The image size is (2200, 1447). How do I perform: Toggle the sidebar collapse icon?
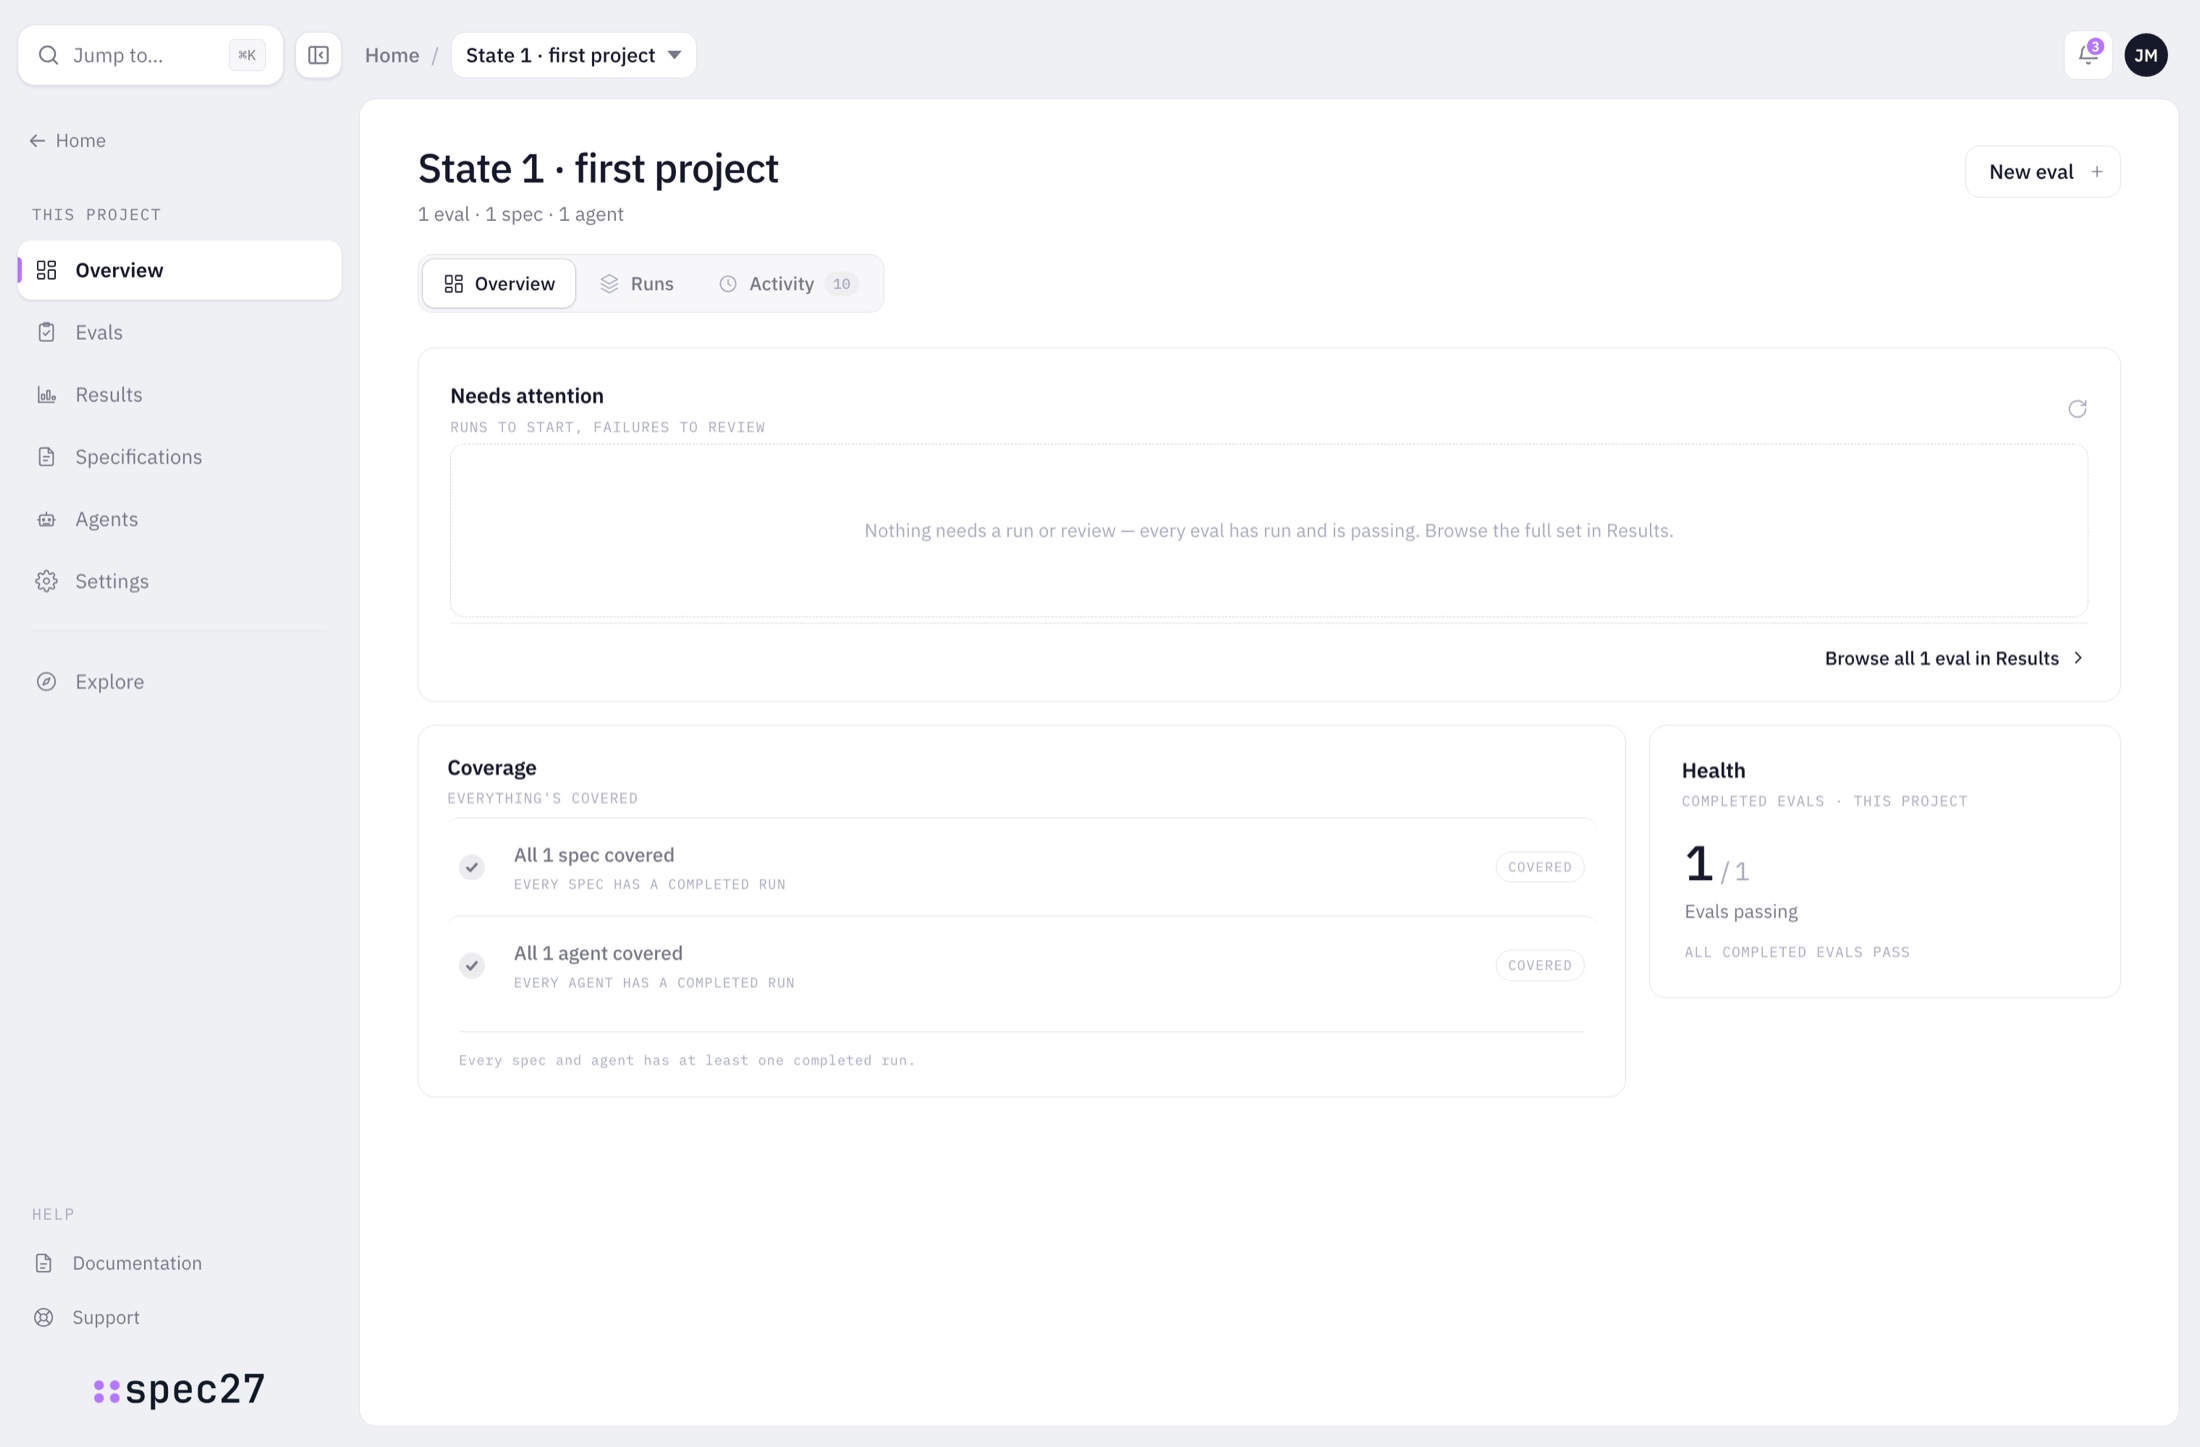[x=318, y=55]
